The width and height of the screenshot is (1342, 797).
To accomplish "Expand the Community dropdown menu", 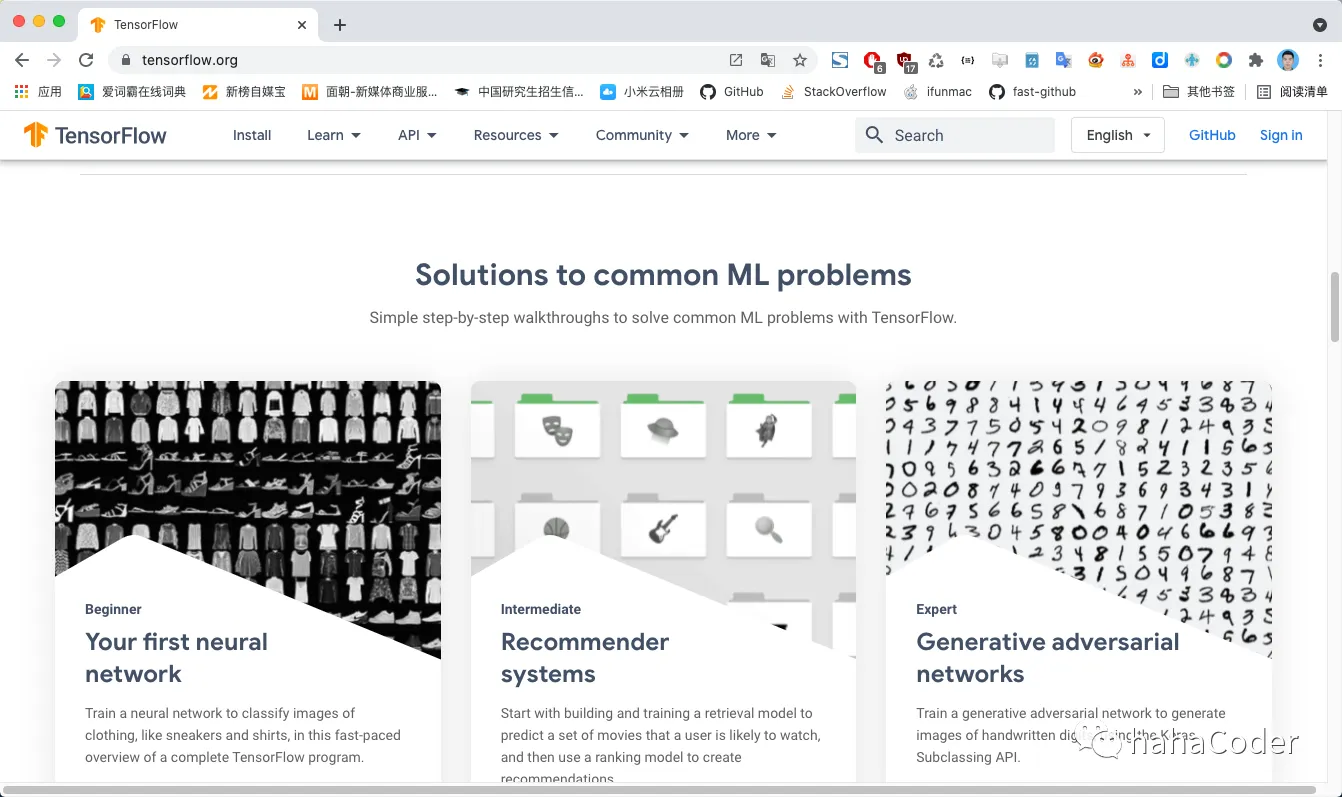I will pyautogui.click(x=642, y=135).
